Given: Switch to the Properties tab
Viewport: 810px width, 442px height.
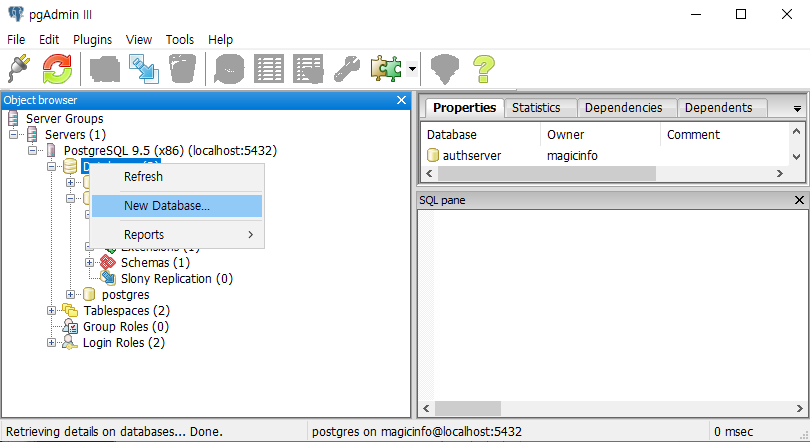Looking at the screenshot, I should click(x=464, y=107).
